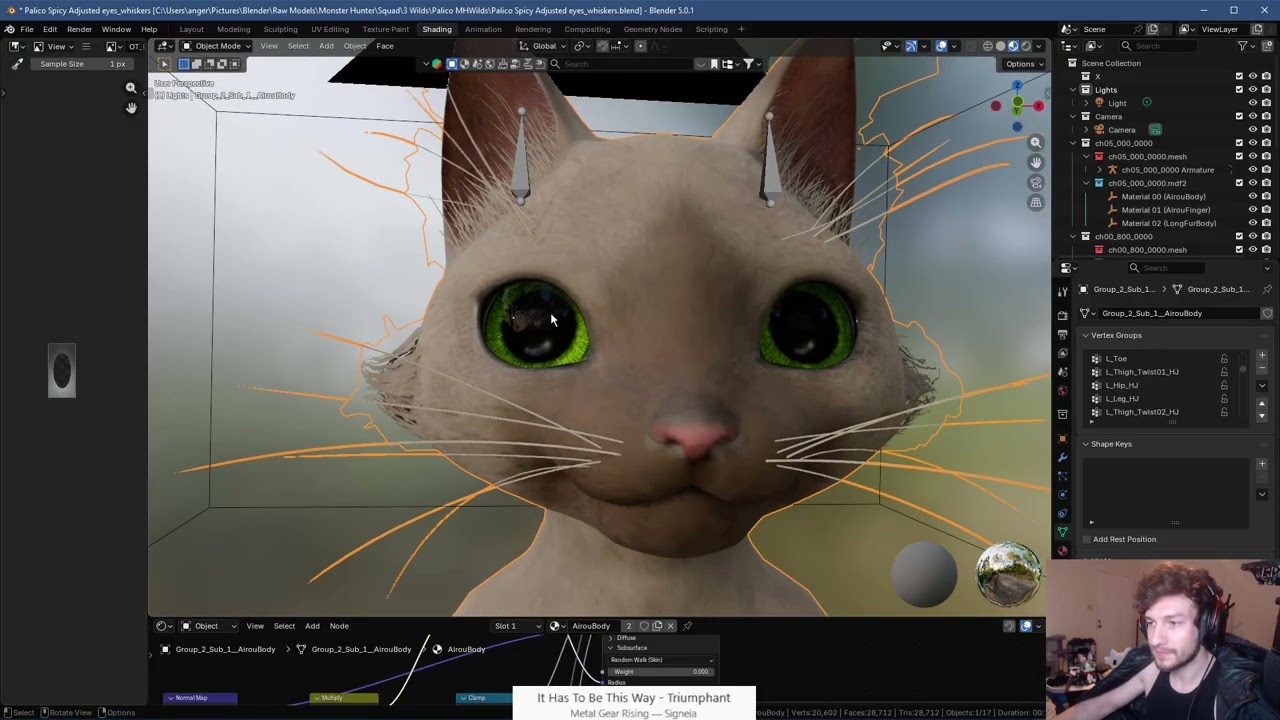
Task: Open the View Layer properties tab
Action: click(1062, 353)
